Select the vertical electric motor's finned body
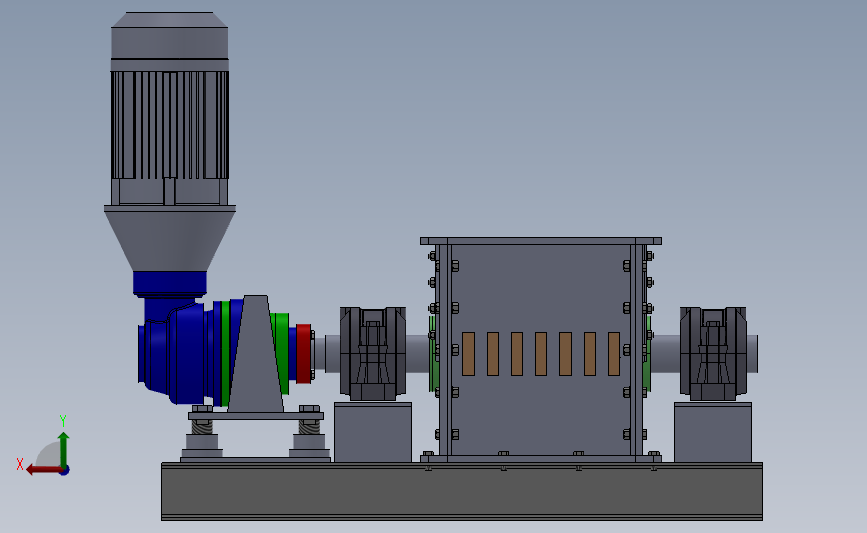This screenshot has height=533, width=867. click(170, 125)
